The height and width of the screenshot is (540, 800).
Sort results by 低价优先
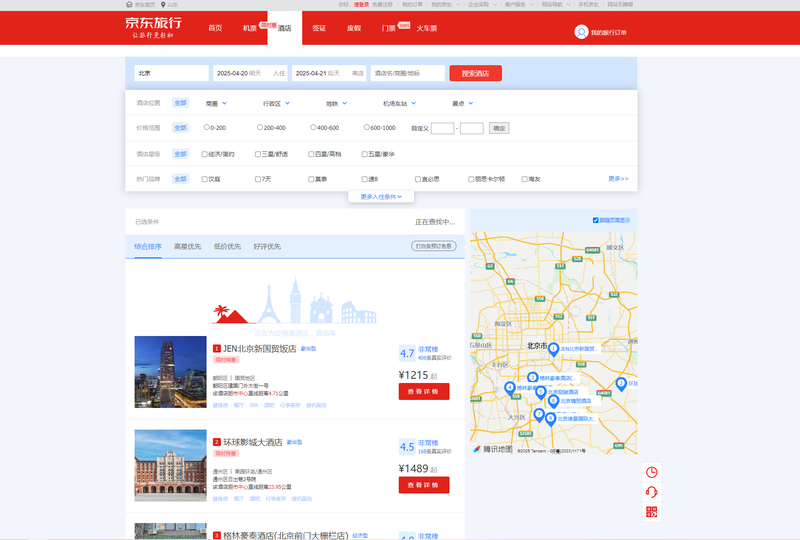[227, 247]
